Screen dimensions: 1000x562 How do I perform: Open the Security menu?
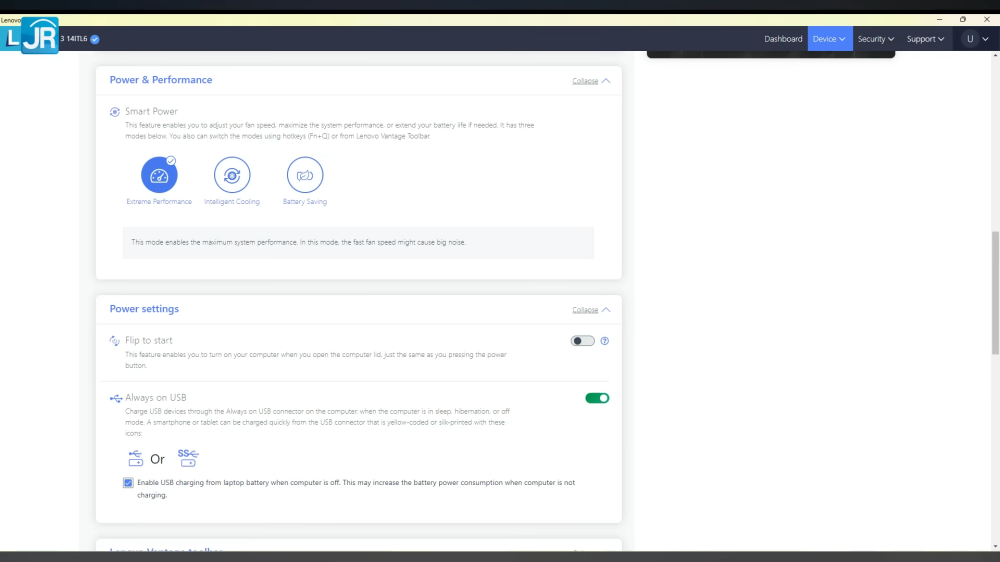(876, 39)
